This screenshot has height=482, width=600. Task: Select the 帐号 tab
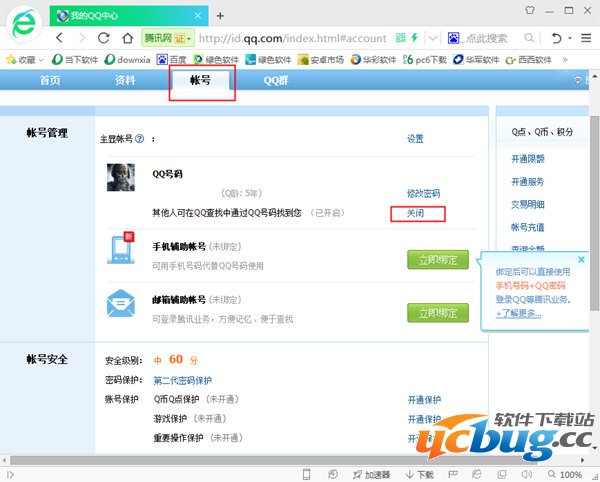pyautogui.click(x=201, y=80)
